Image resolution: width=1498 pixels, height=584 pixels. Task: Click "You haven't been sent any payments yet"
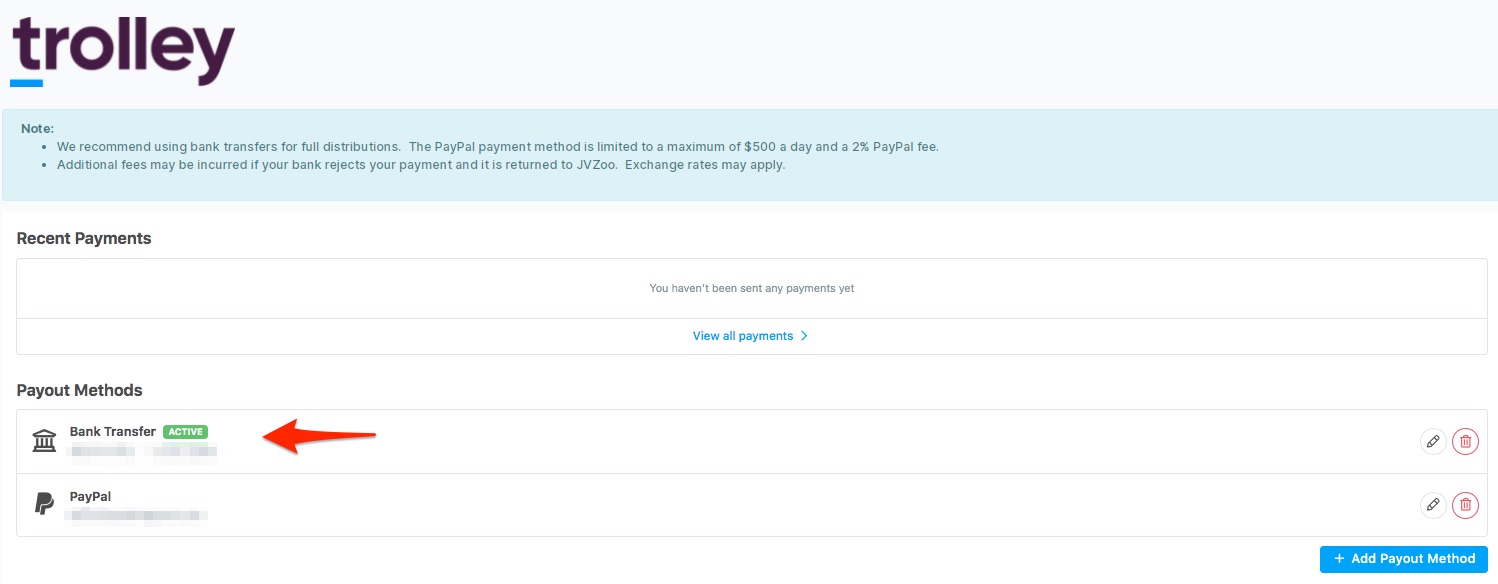(752, 288)
